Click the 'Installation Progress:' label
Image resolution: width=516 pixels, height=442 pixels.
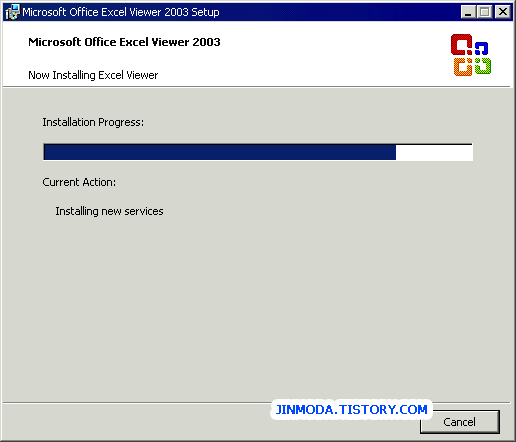(x=93, y=122)
